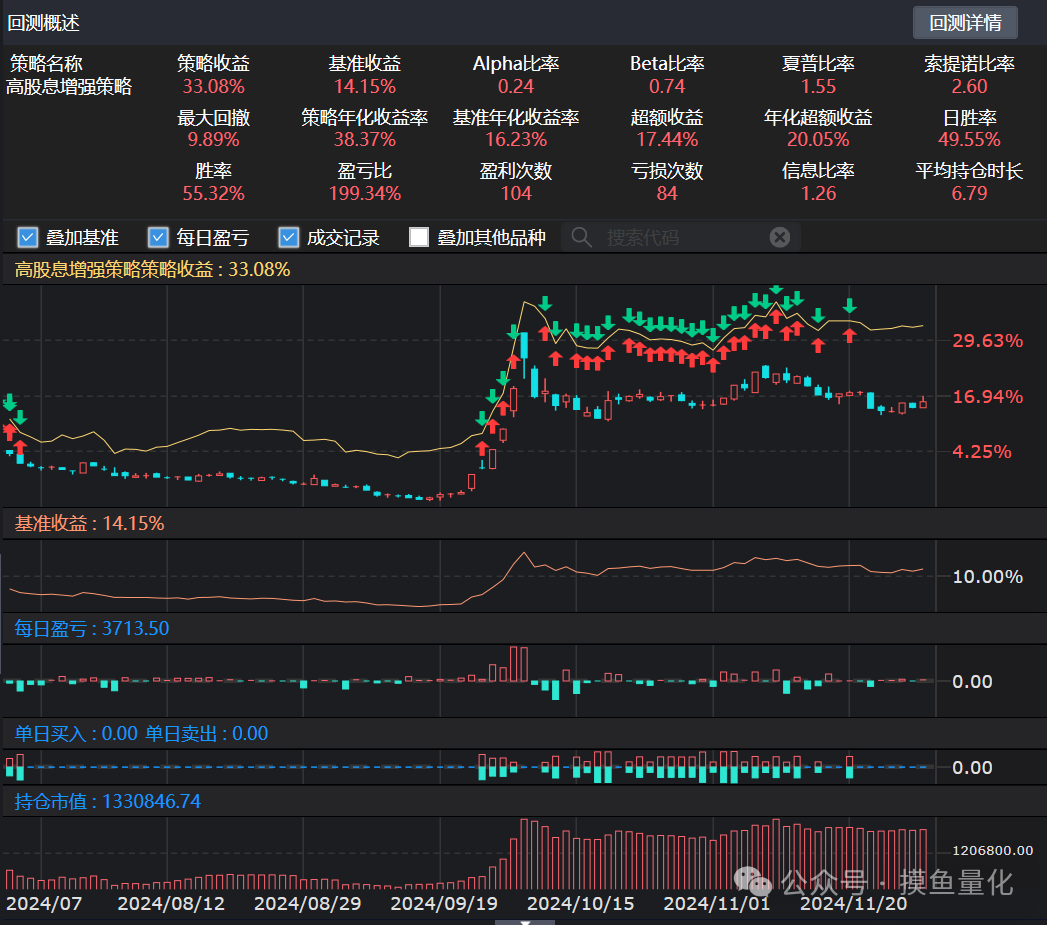Click the rightmost red buy arrow on chart
This screenshot has height=925, width=1047.
tap(850, 333)
